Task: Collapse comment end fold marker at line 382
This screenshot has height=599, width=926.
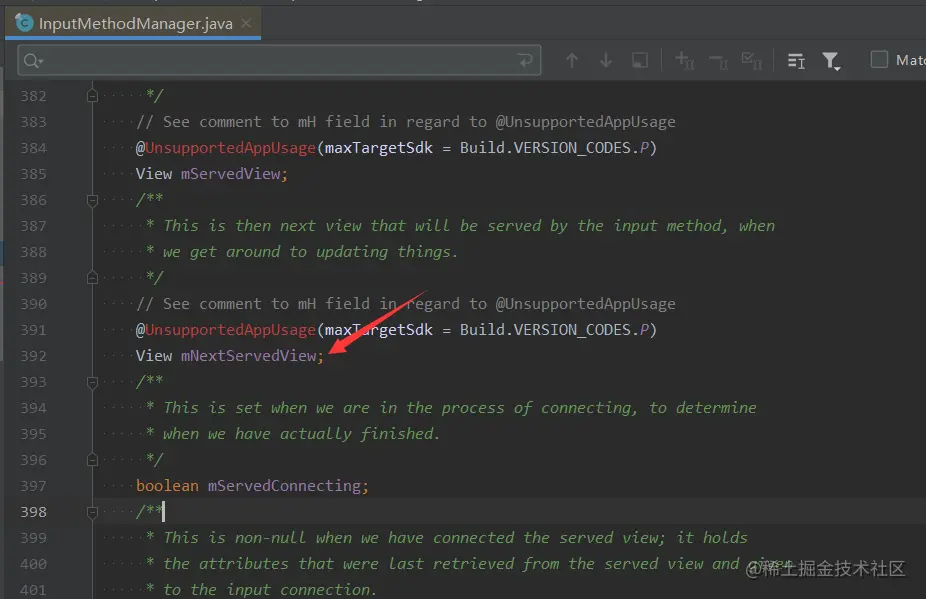Action: coord(92,96)
